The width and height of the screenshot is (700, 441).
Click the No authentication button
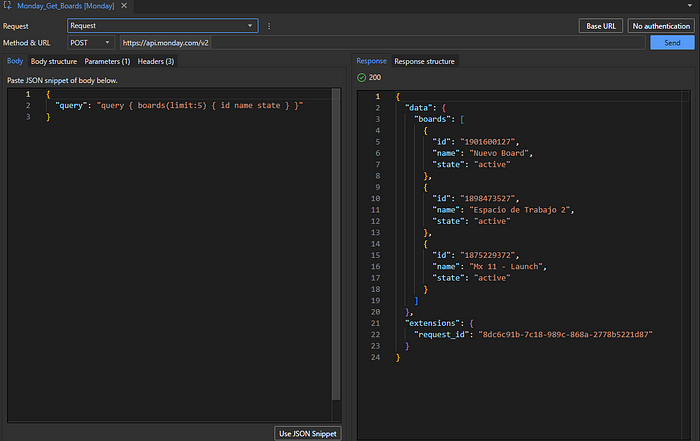coord(662,25)
